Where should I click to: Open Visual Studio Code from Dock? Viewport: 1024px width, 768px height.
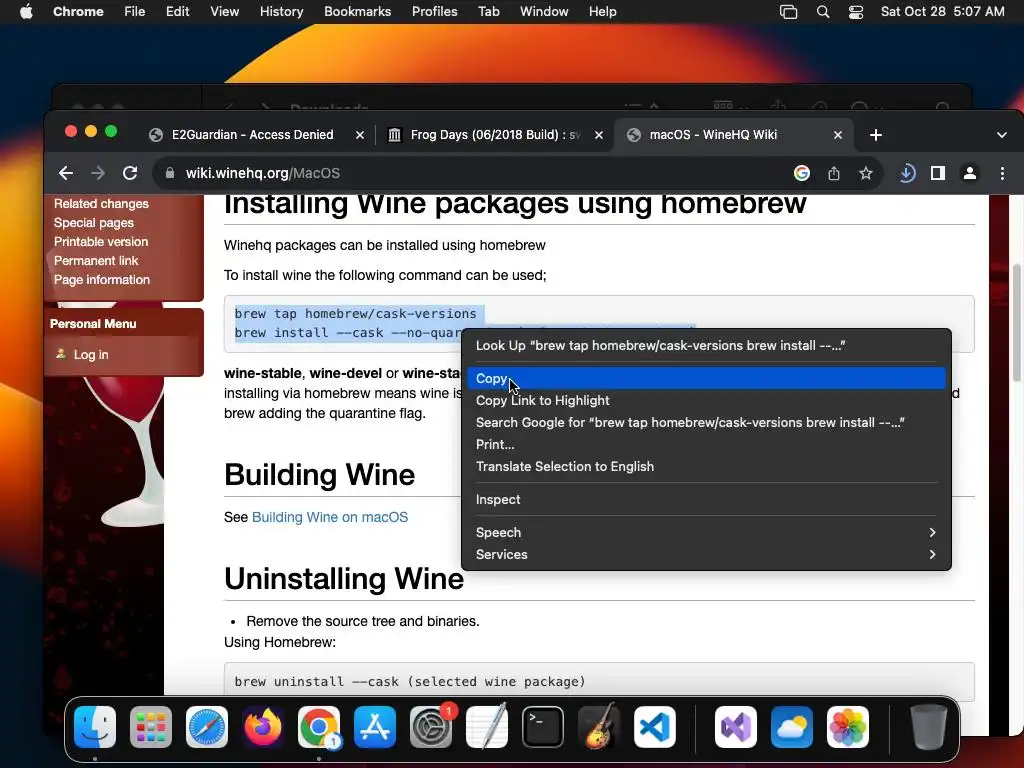coord(654,727)
